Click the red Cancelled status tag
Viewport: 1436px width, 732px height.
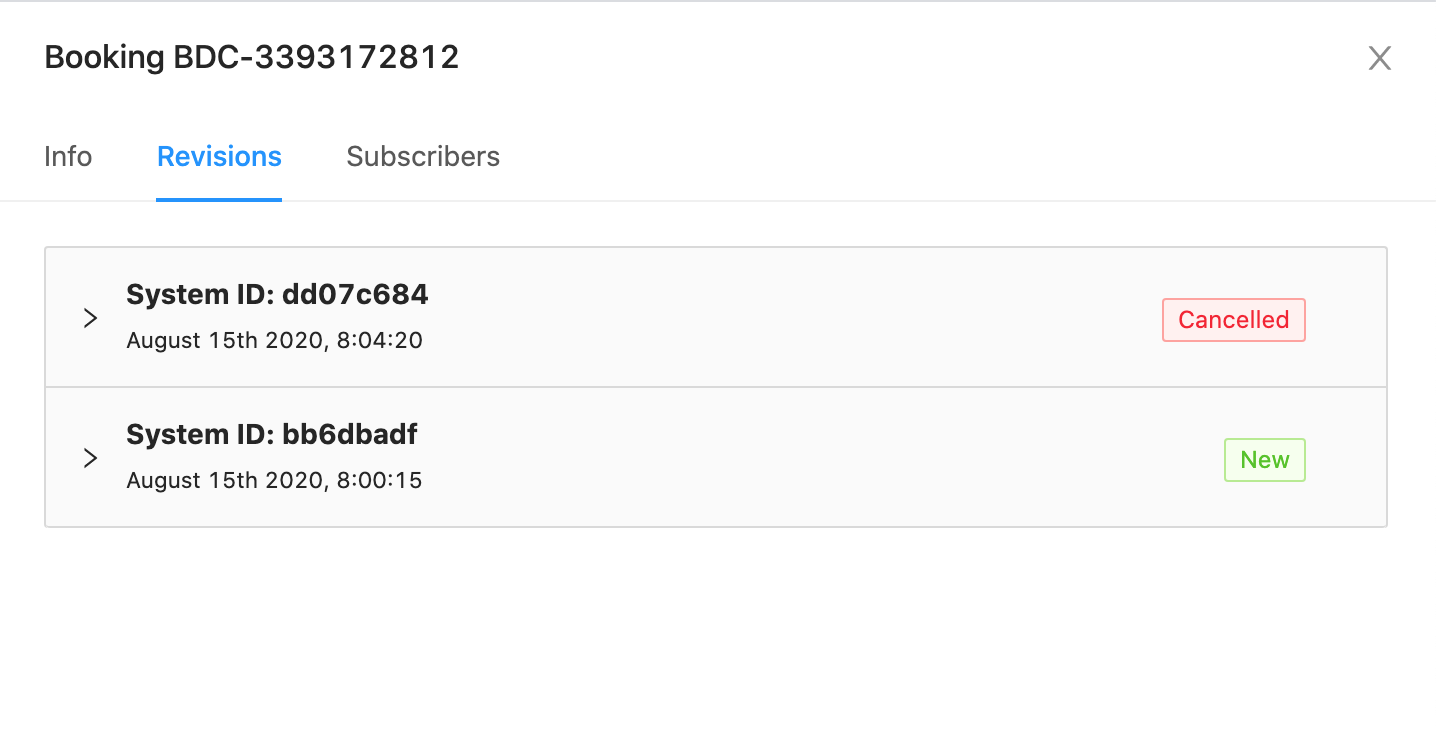1233,320
